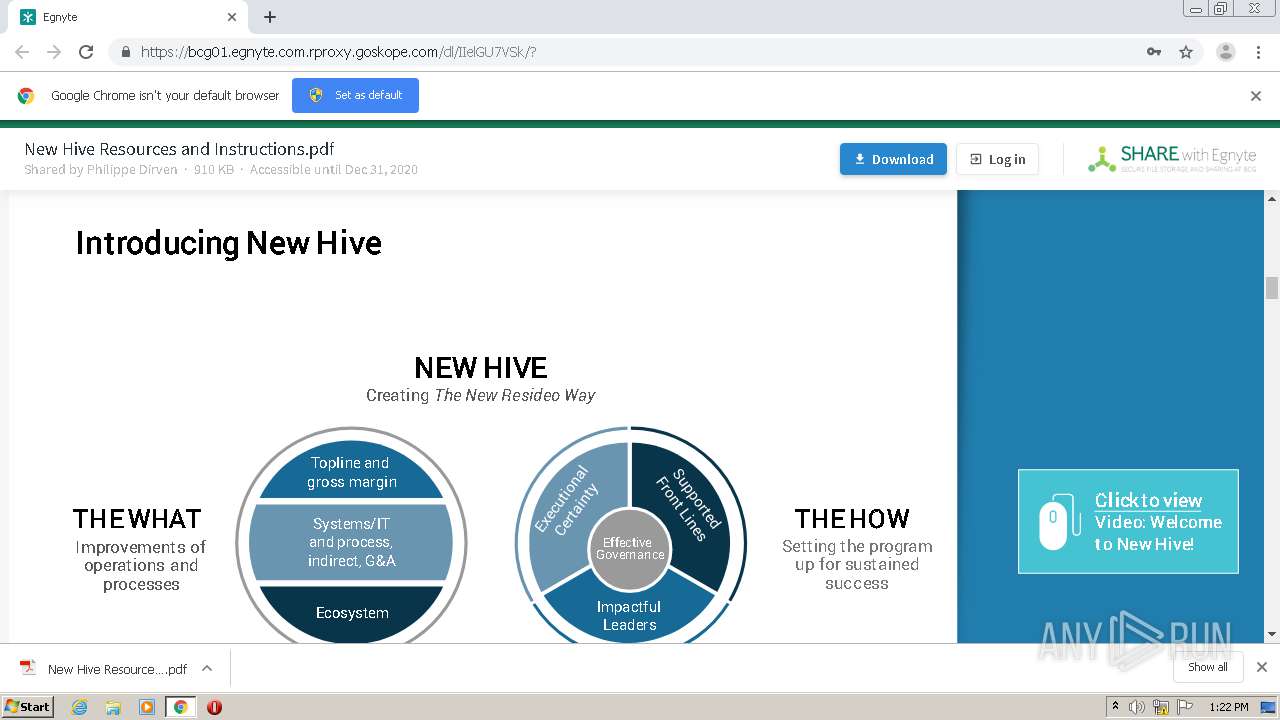Screen dimensions: 1280x720
Task: Select the Systems/IT and process segment
Action: point(352,542)
